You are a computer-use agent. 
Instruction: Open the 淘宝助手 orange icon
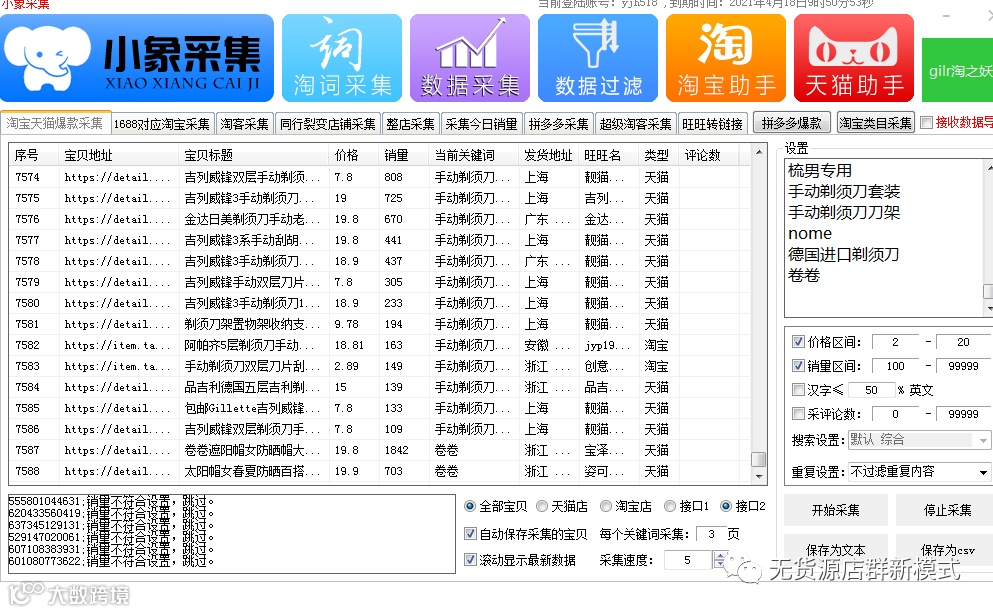coord(726,58)
